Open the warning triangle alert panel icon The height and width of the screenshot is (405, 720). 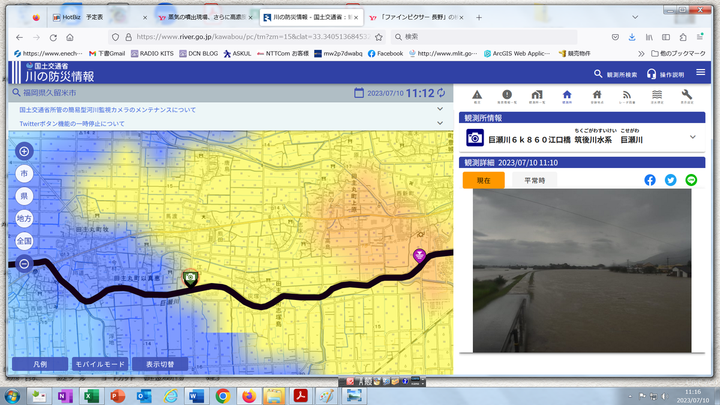pos(477,97)
